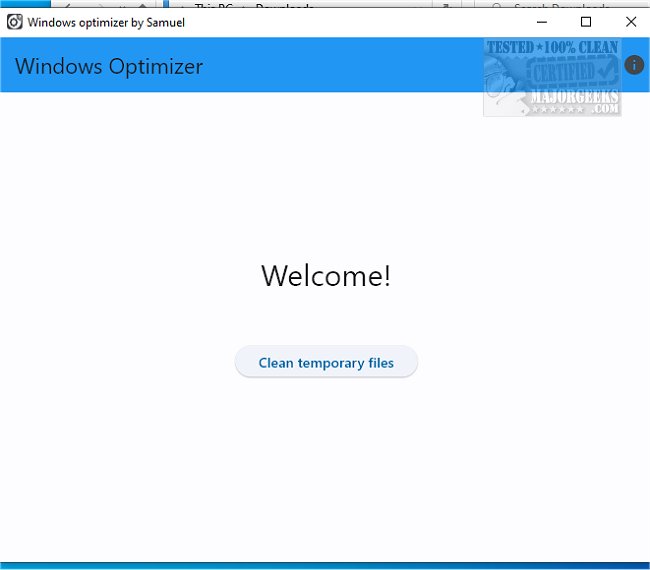This screenshot has height=570, width=650.
Task: Click the Welcome! heading text
Action: [326, 275]
